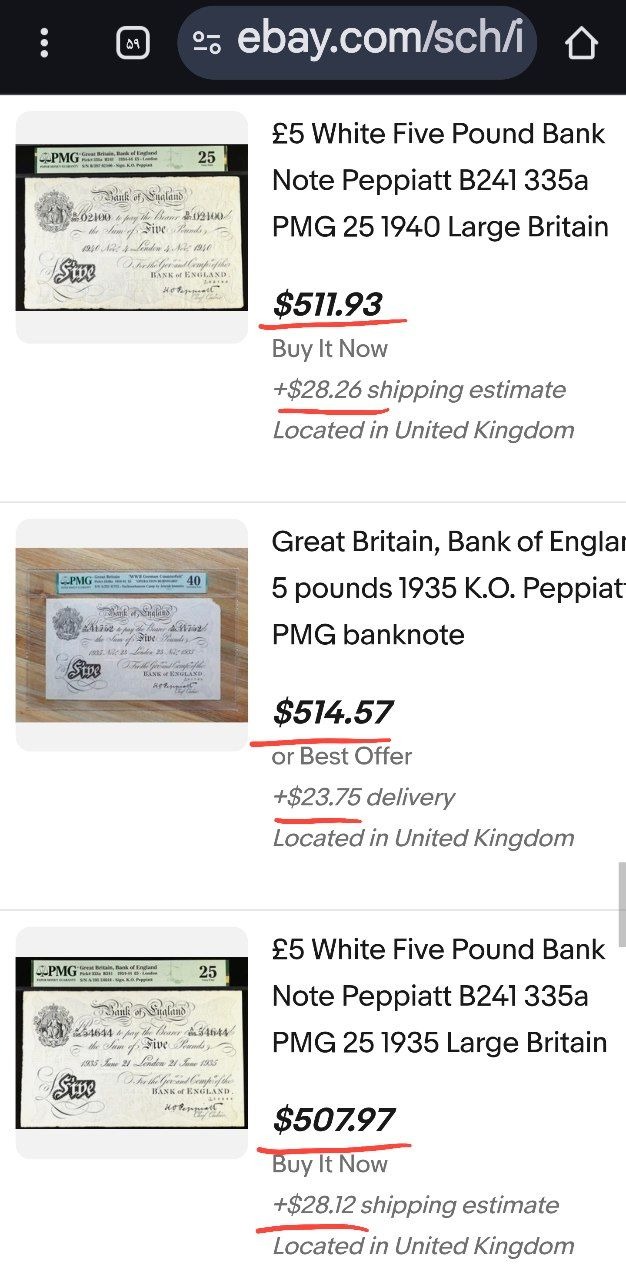Open the 1940 White Five Pound listing title
Screen dimensions: 626x1279
440,180
